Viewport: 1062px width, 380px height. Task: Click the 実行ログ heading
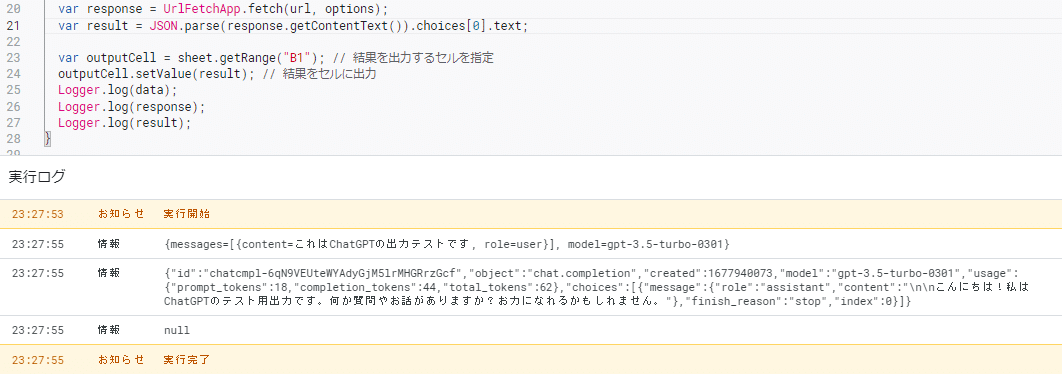click(x=37, y=177)
